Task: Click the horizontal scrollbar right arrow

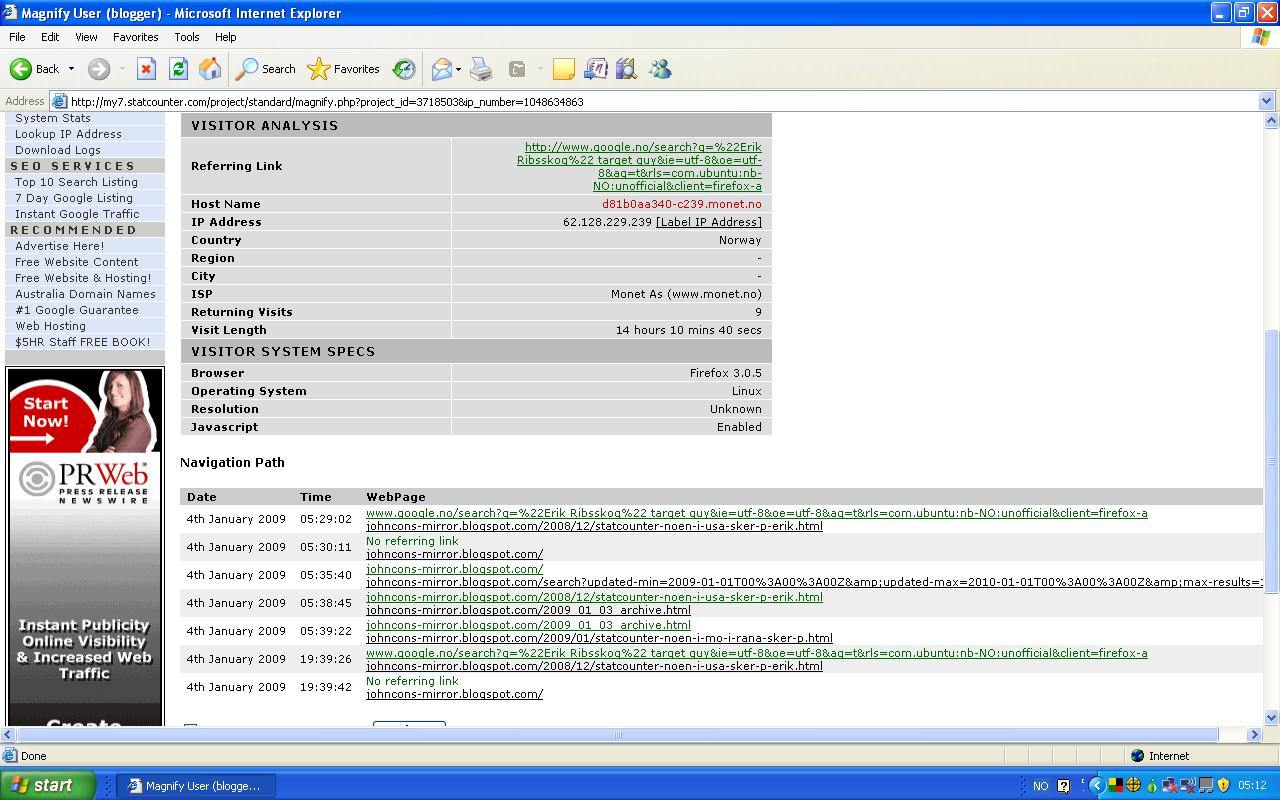Action: tap(1255, 734)
